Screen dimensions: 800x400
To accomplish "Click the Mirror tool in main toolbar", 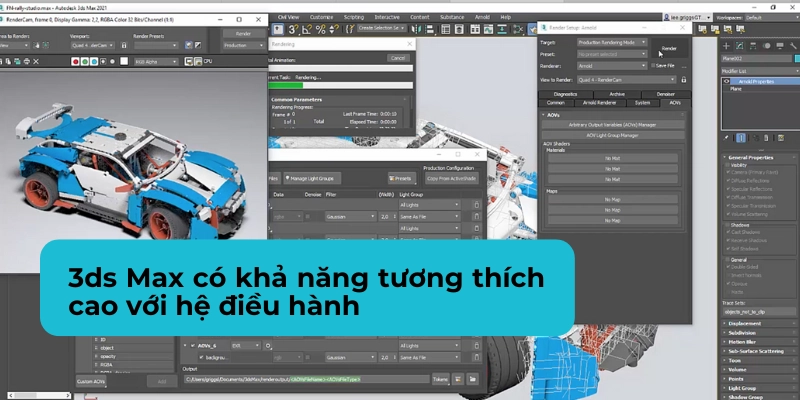I will pos(416,30).
